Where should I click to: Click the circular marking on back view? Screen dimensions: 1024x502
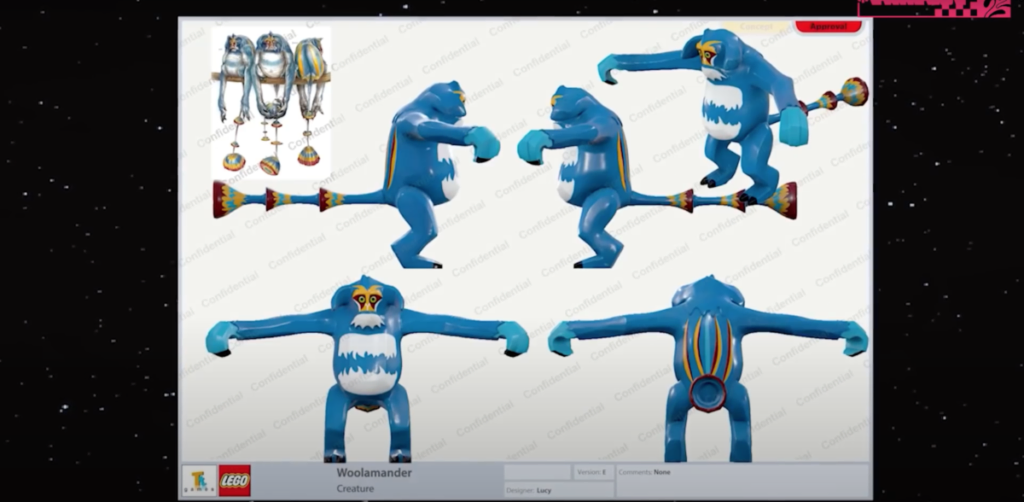[708, 392]
